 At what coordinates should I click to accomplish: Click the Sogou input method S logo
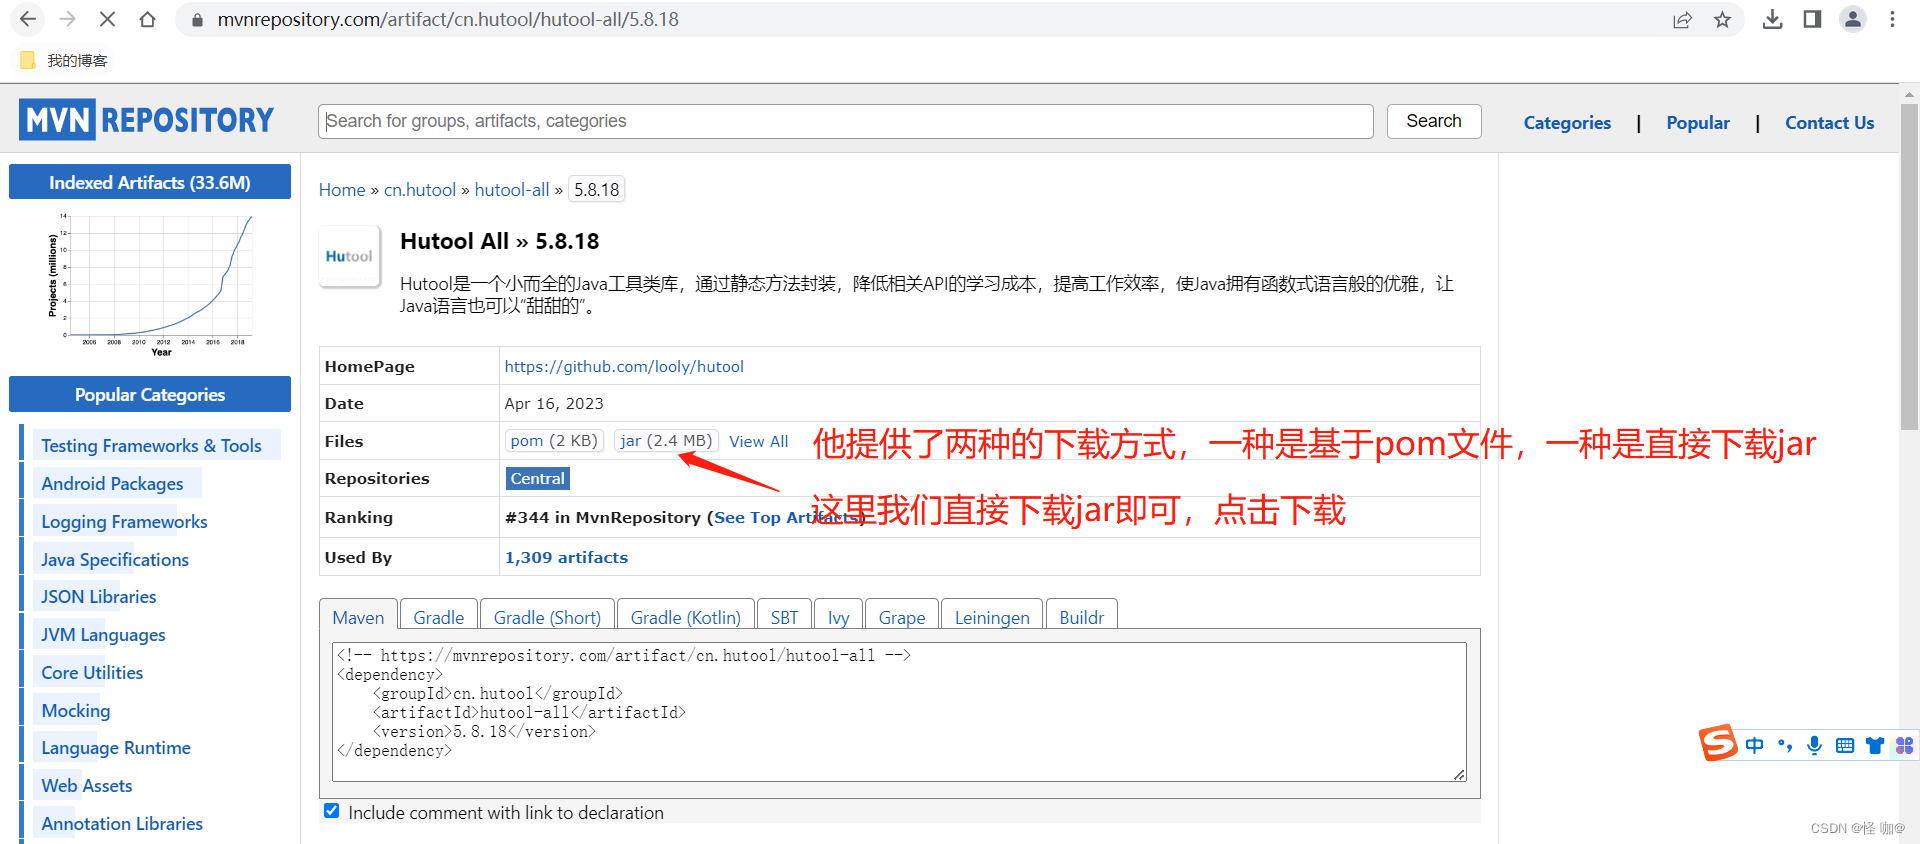[1718, 744]
